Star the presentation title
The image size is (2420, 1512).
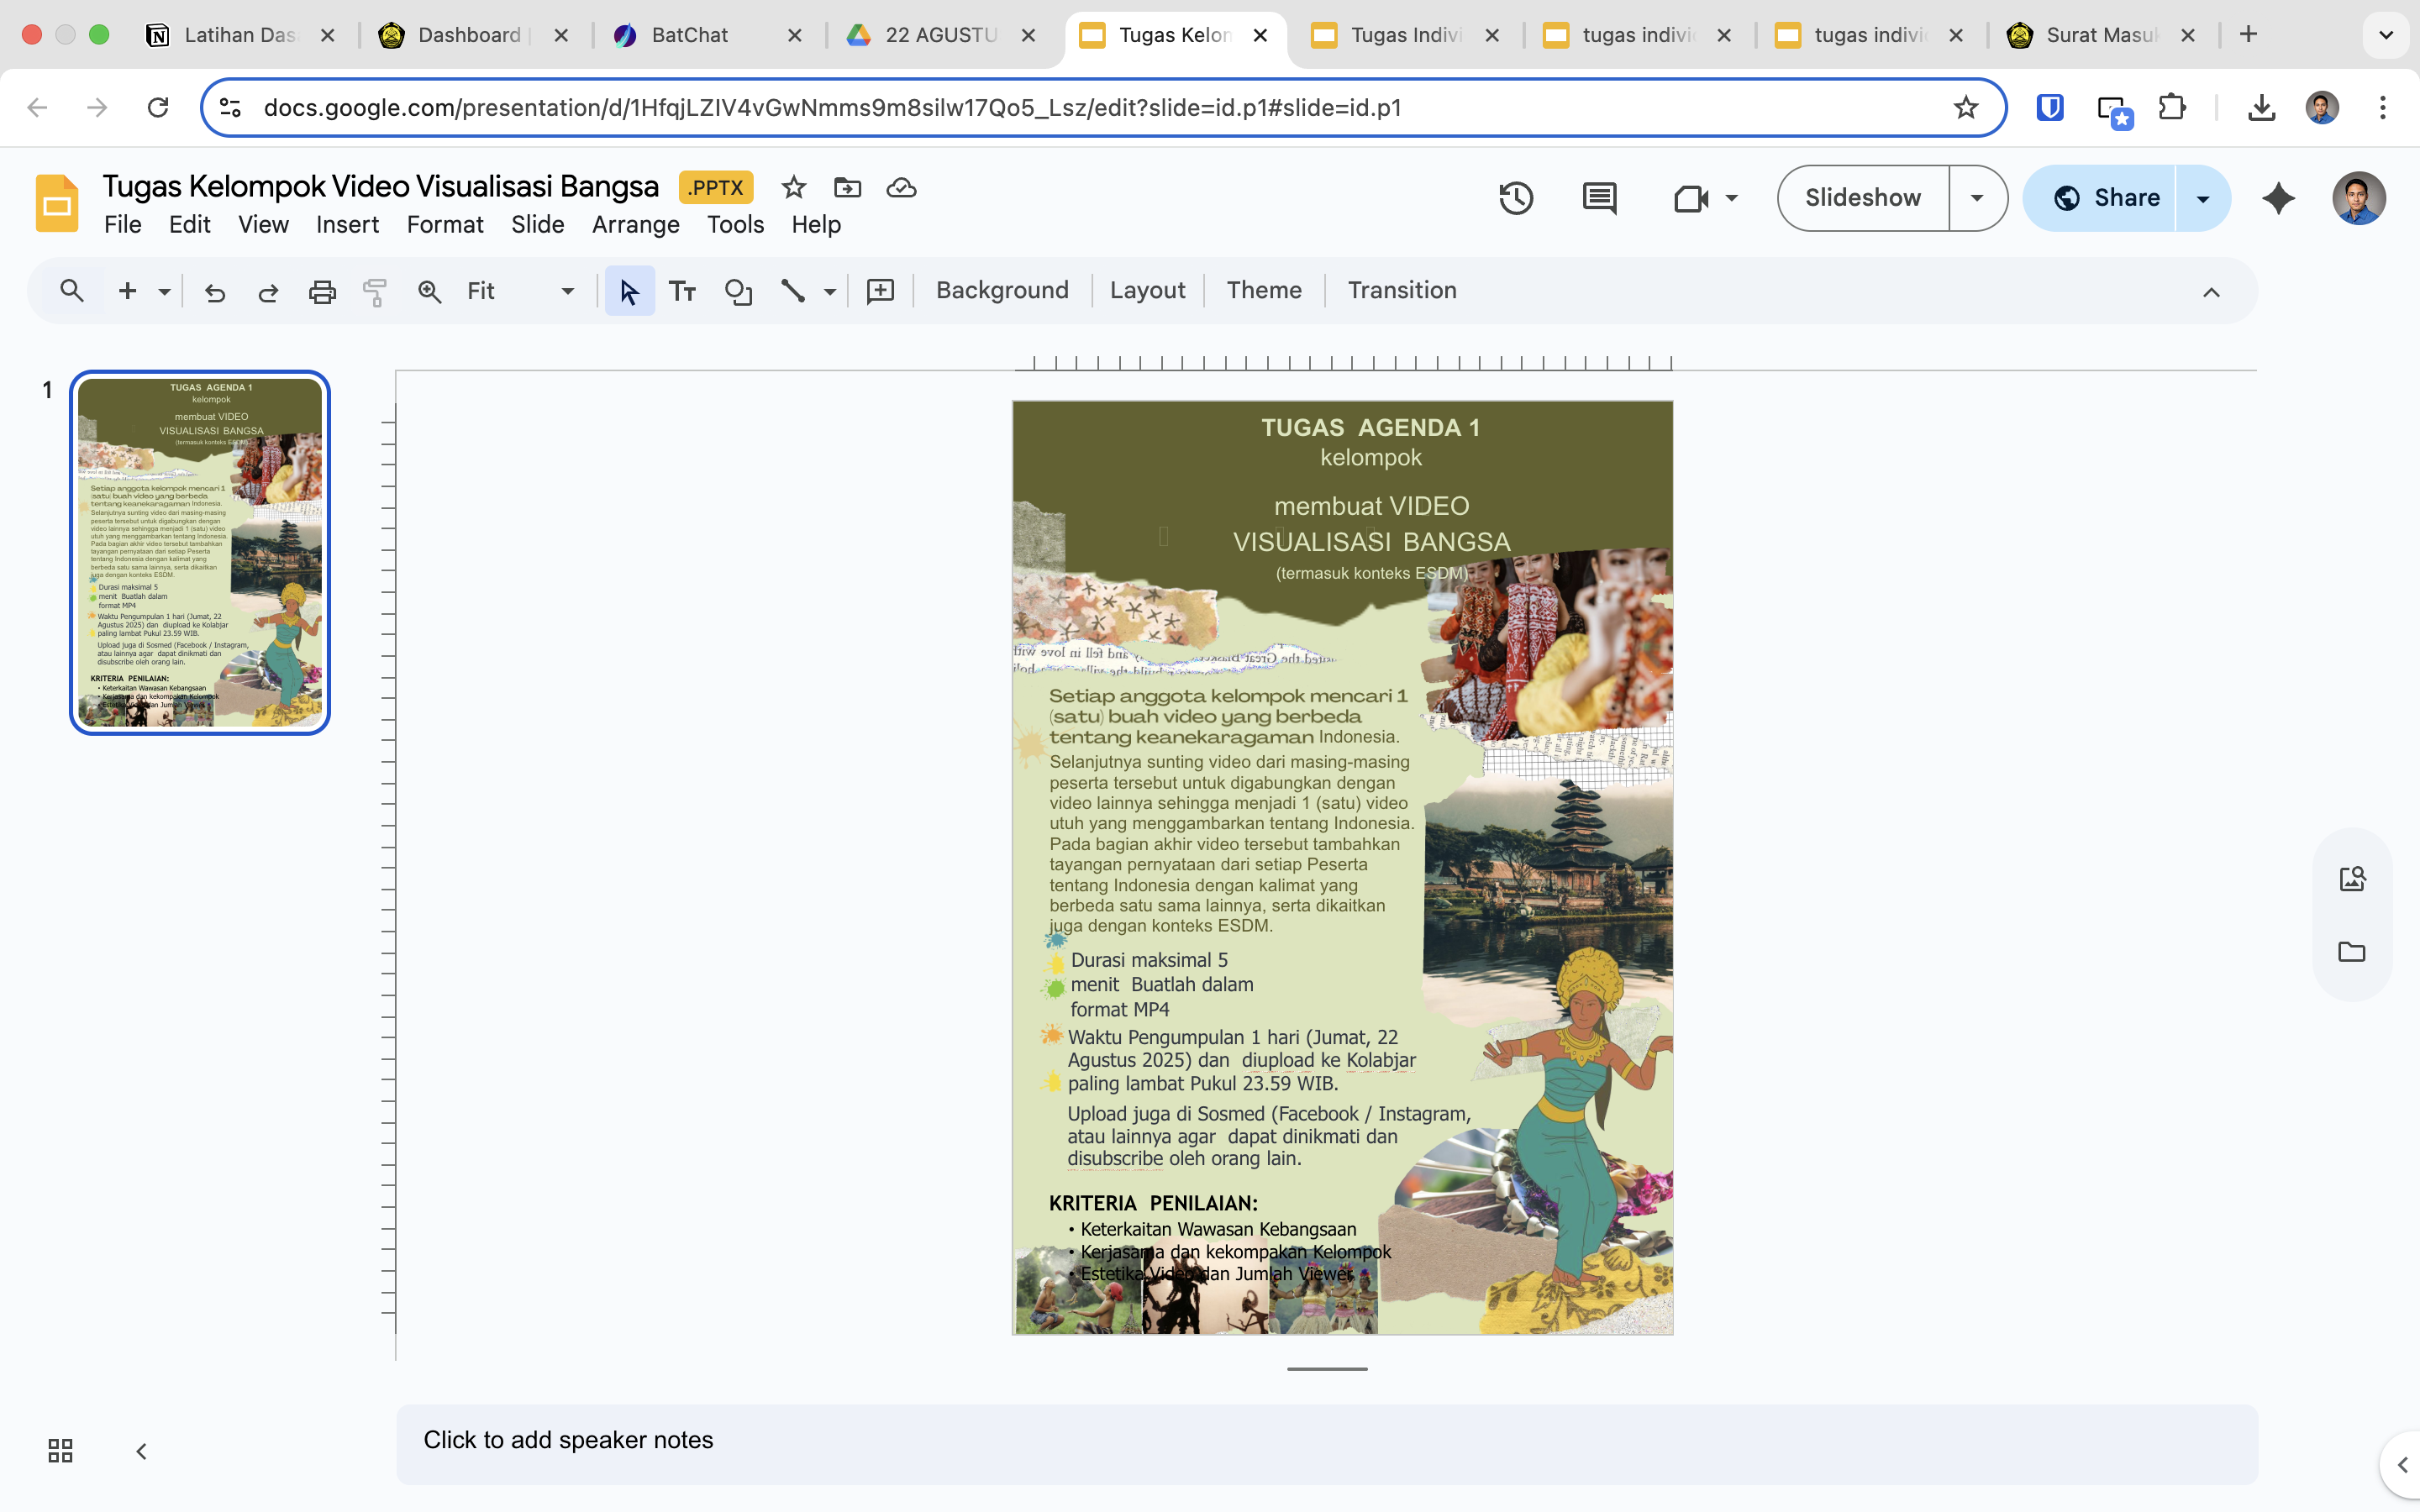[793, 187]
